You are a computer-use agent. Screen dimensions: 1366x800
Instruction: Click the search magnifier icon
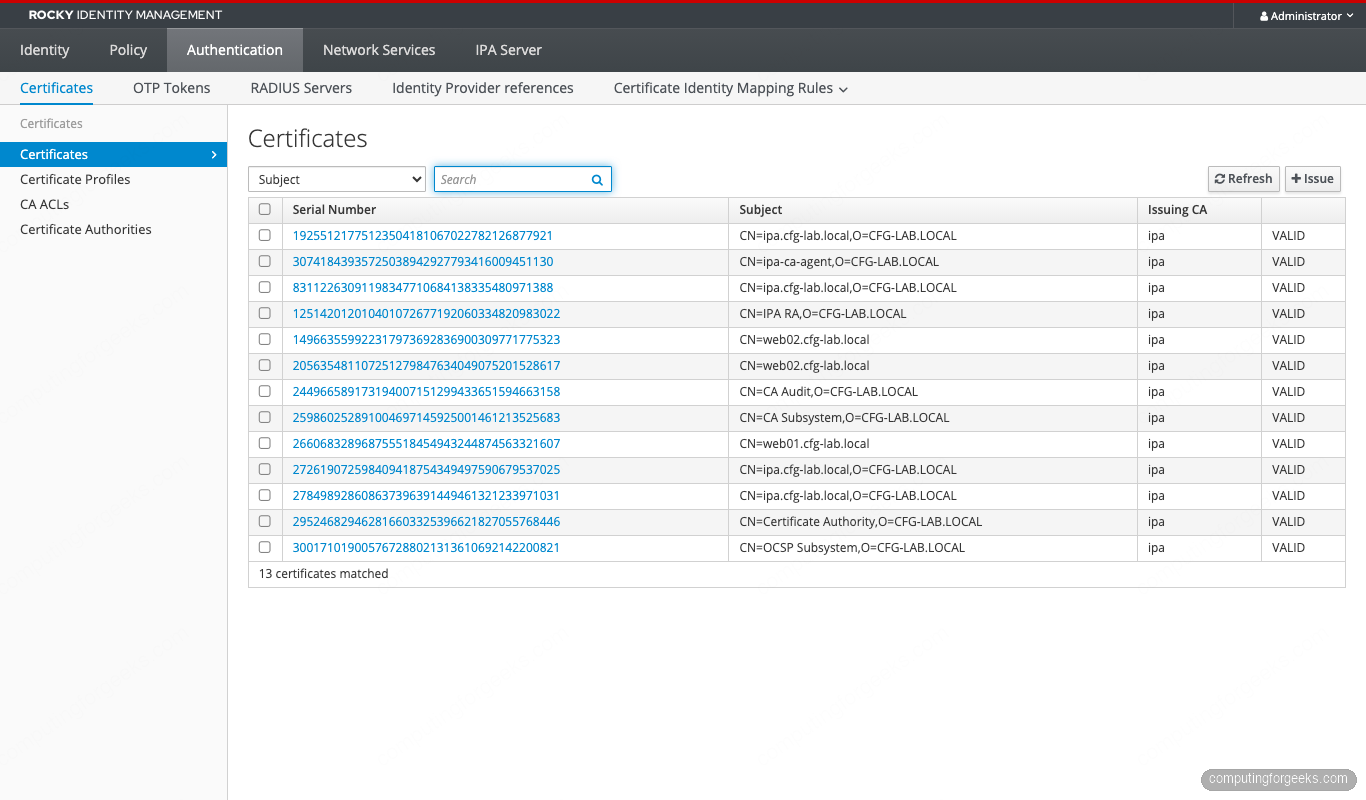tap(597, 180)
